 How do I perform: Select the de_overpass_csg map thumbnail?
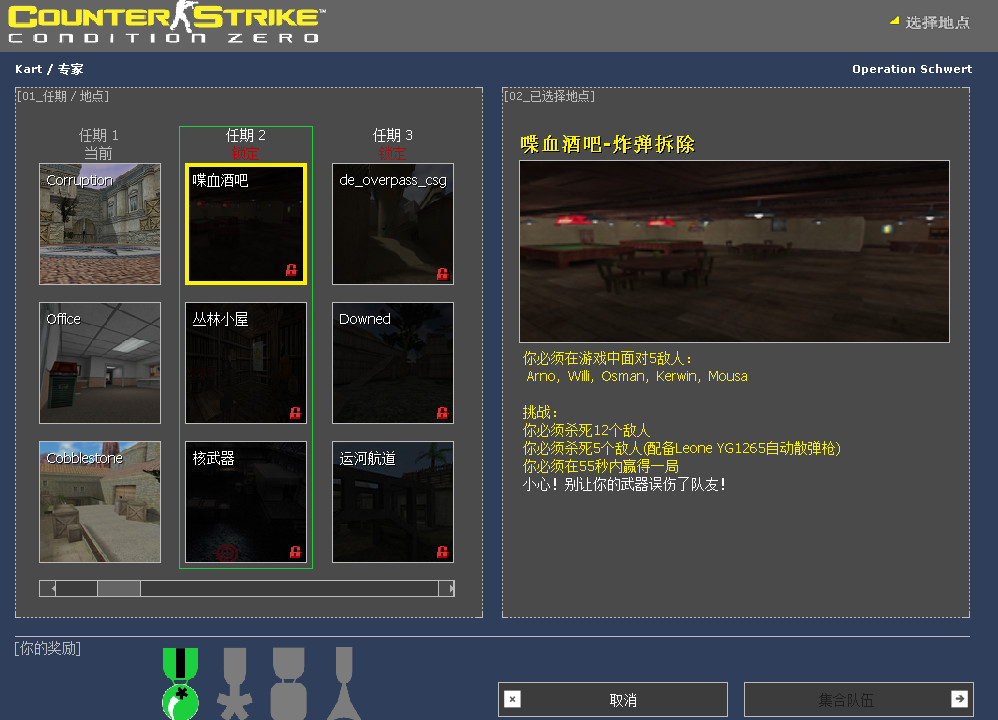point(393,224)
